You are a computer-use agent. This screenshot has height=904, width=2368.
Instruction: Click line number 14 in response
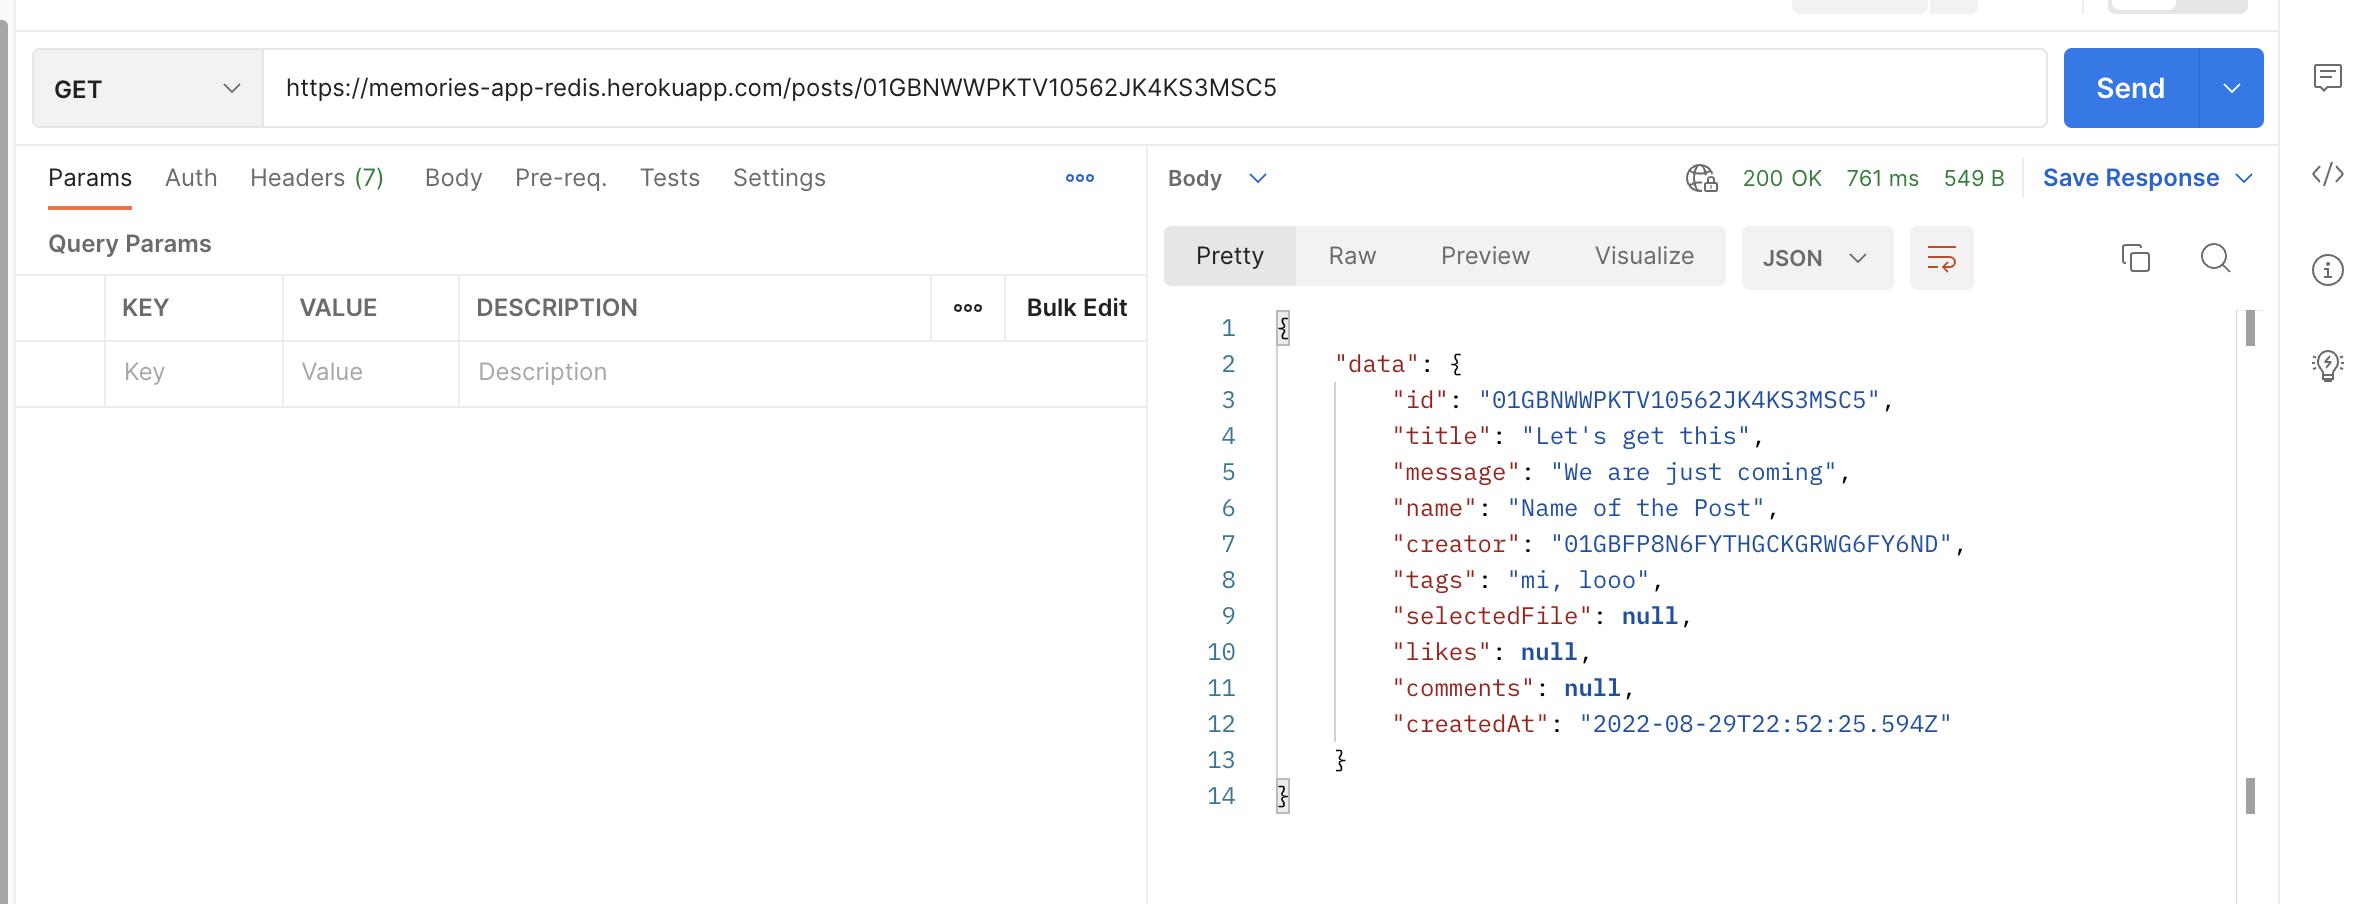(1221, 796)
